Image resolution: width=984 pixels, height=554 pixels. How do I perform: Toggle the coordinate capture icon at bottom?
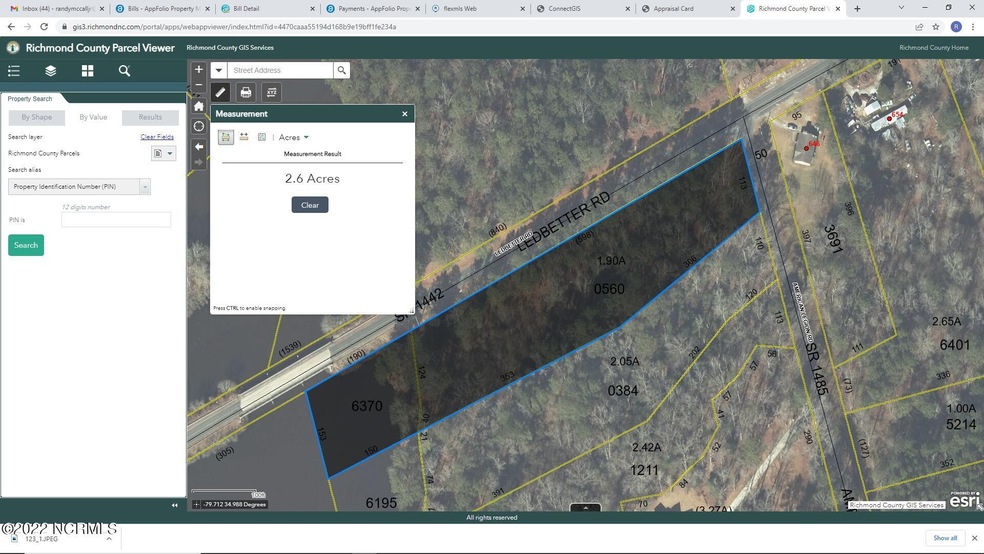pyautogui.click(x=196, y=504)
